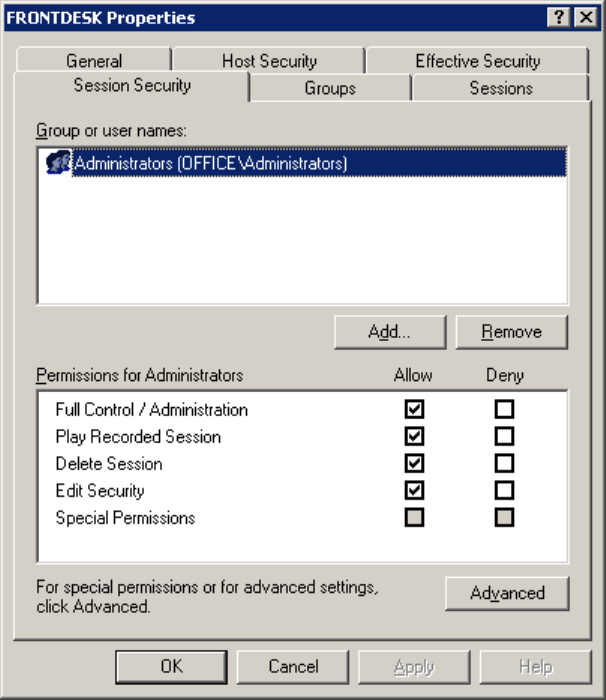Check Deny for Full Control / Administration
Image resolution: width=606 pixels, height=700 pixels.
[504, 409]
